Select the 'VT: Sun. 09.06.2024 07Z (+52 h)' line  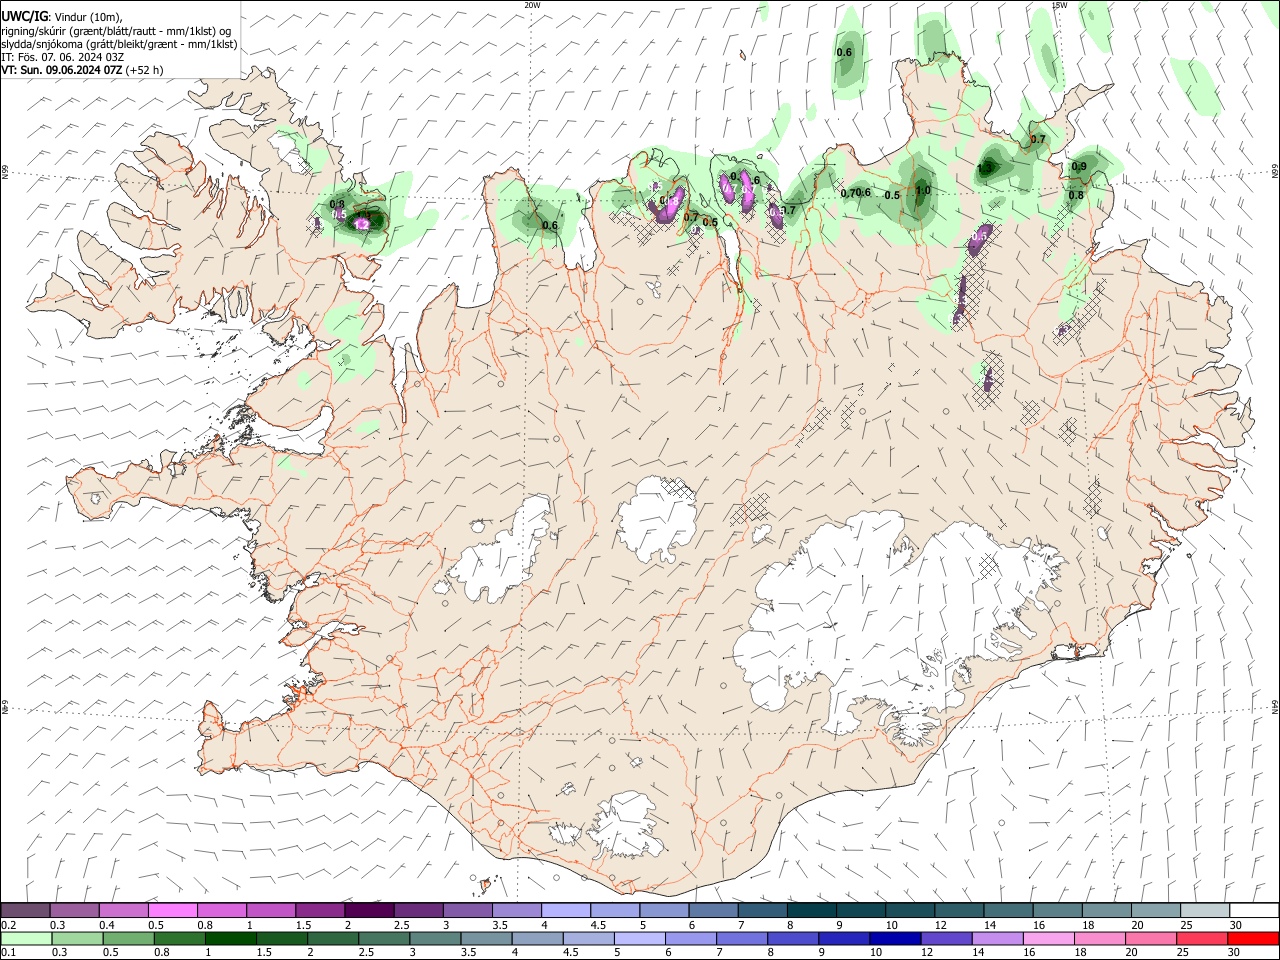(x=82, y=70)
